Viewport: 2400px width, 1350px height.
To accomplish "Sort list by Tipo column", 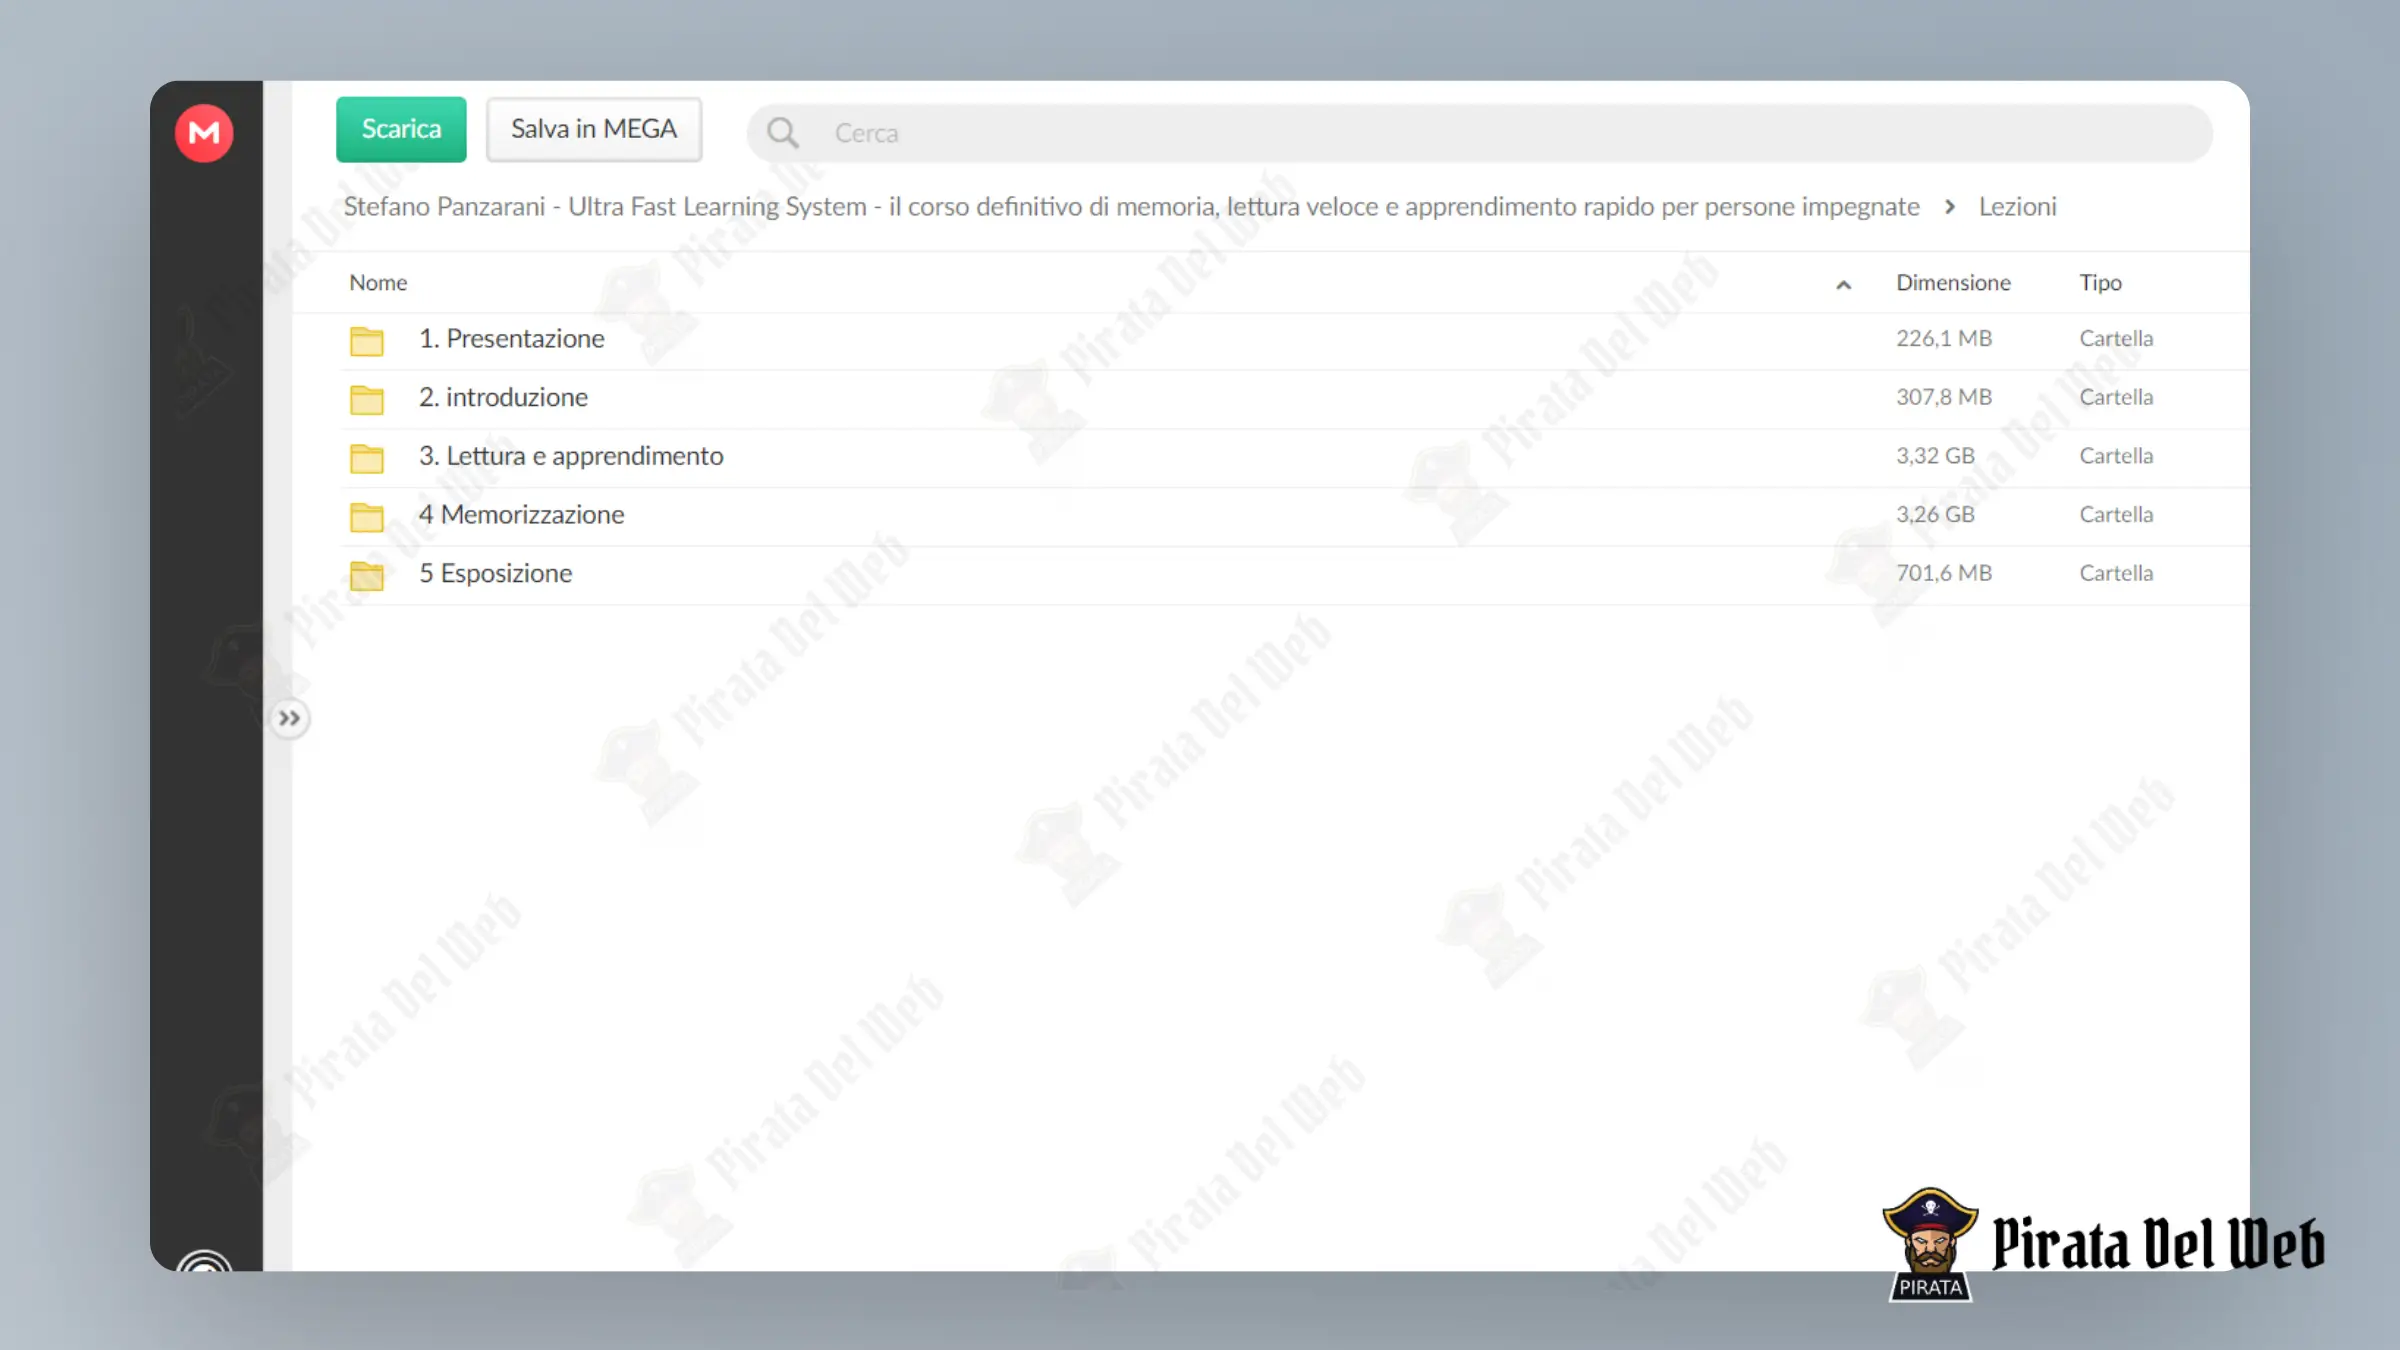I will point(2100,282).
